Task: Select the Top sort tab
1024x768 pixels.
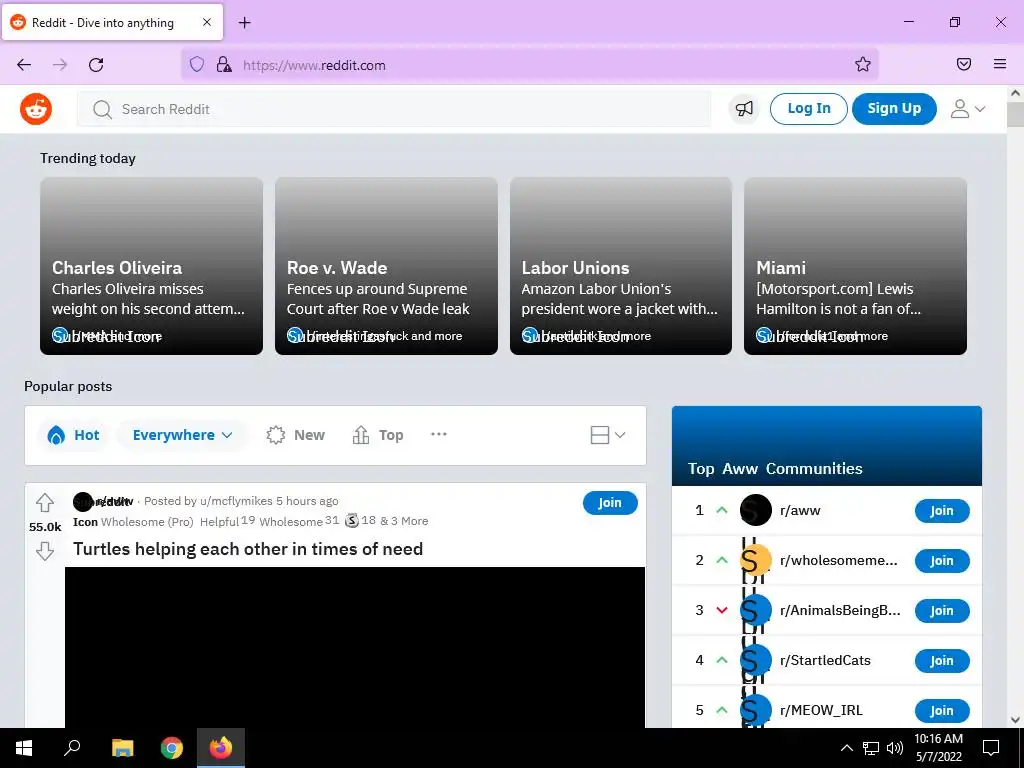Action: pos(377,435)
